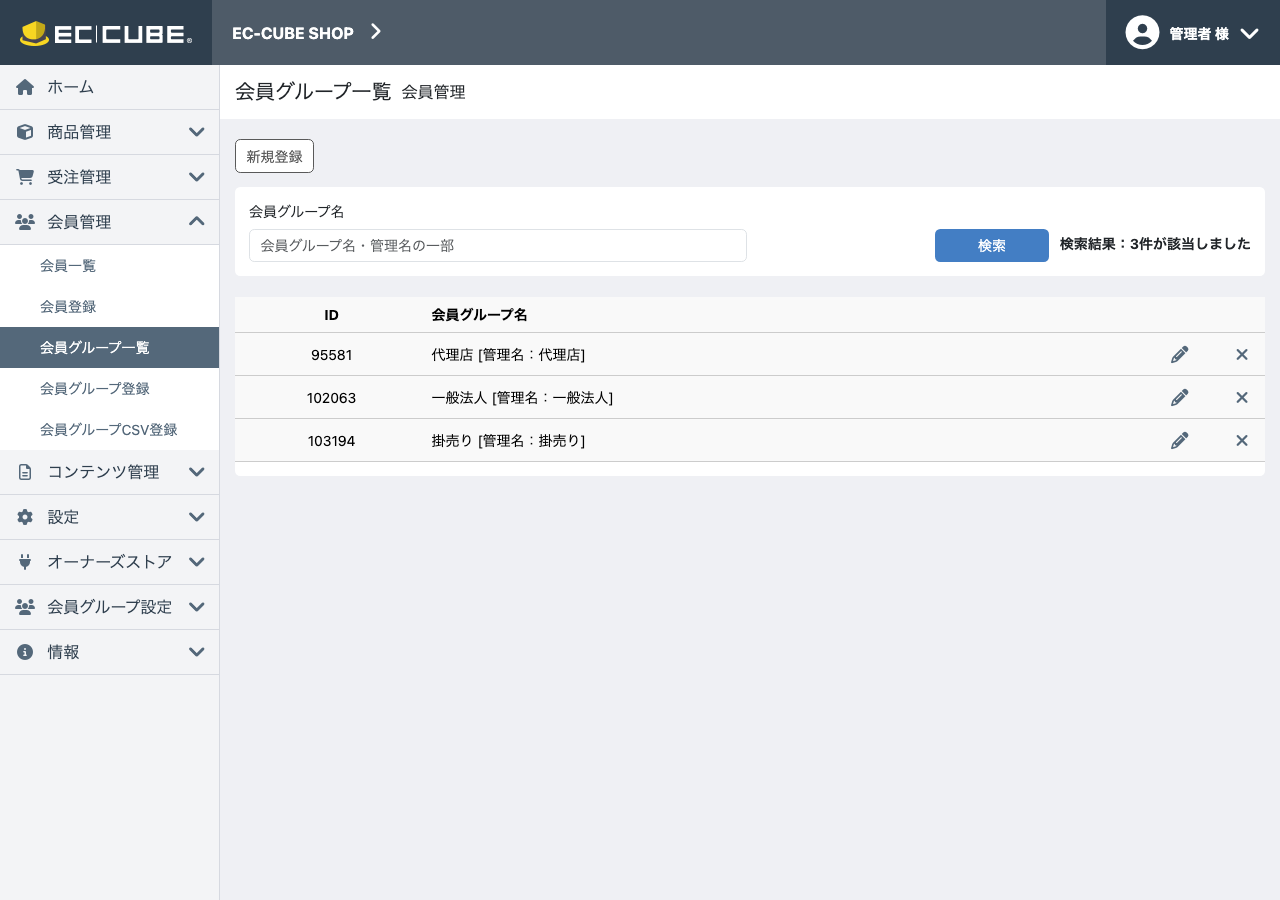1280x900 pixels.
Task: Click the ID 103194 cell
Action: (x=332, y=440)
